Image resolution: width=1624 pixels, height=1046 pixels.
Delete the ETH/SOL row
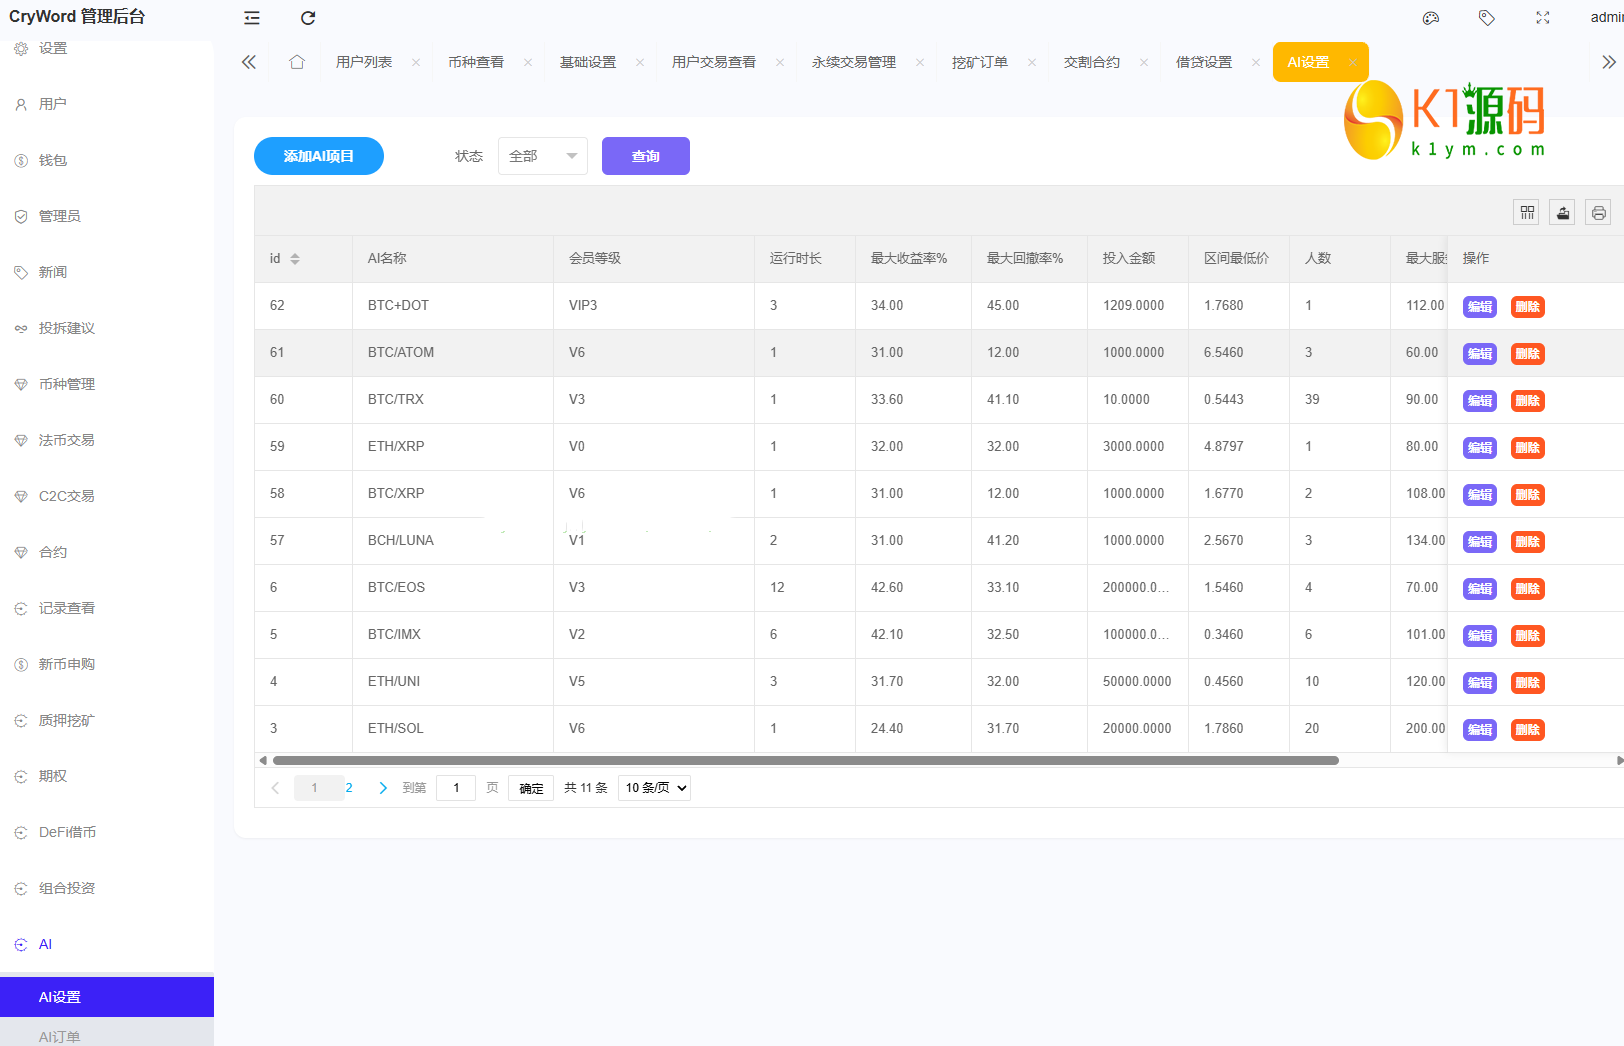[1528, 730]
